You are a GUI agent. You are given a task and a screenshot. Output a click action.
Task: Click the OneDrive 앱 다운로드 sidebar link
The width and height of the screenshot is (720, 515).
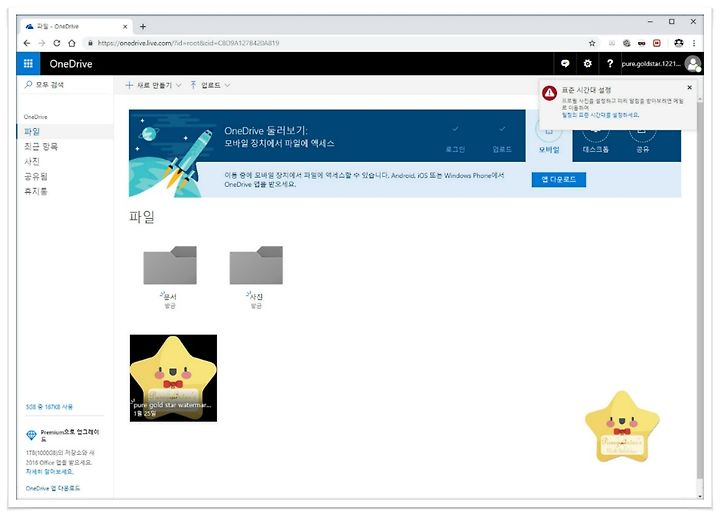[53, 488]
